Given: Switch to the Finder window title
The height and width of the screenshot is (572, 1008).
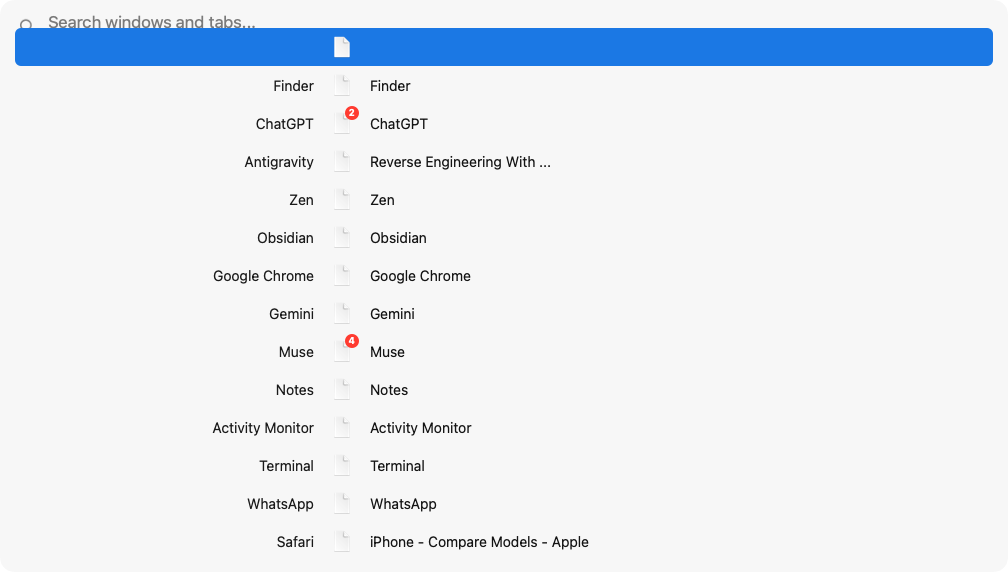Looking at the screenshot, I should [390, 85].
